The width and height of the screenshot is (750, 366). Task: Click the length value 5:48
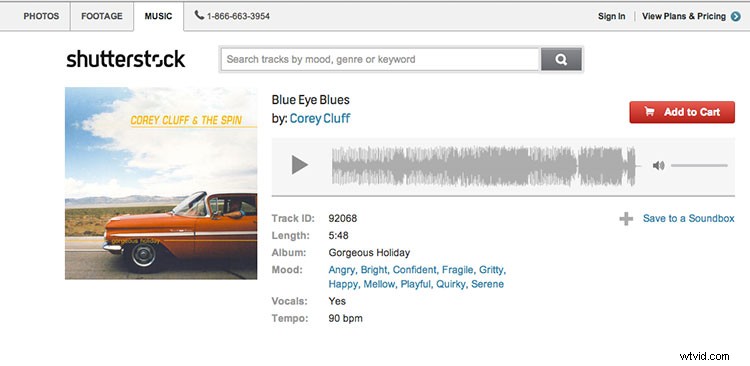coord(338,235)
